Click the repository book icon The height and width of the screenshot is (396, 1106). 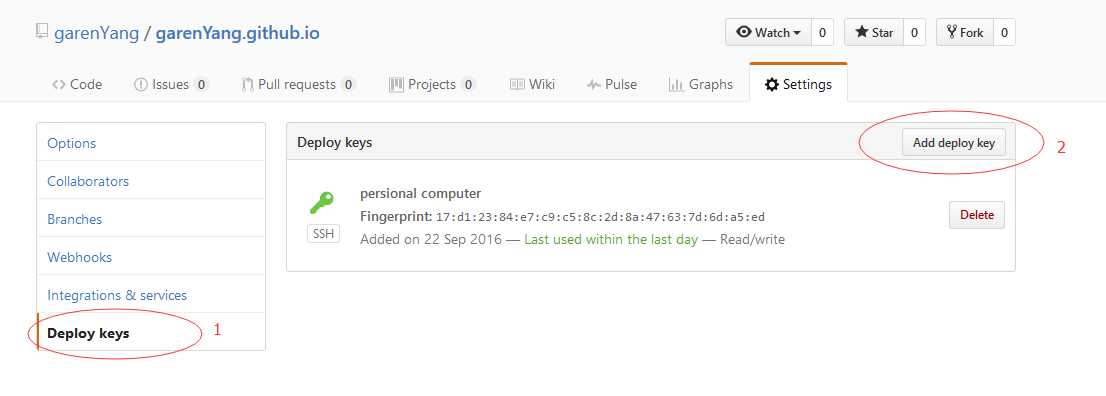pos(42,32)
